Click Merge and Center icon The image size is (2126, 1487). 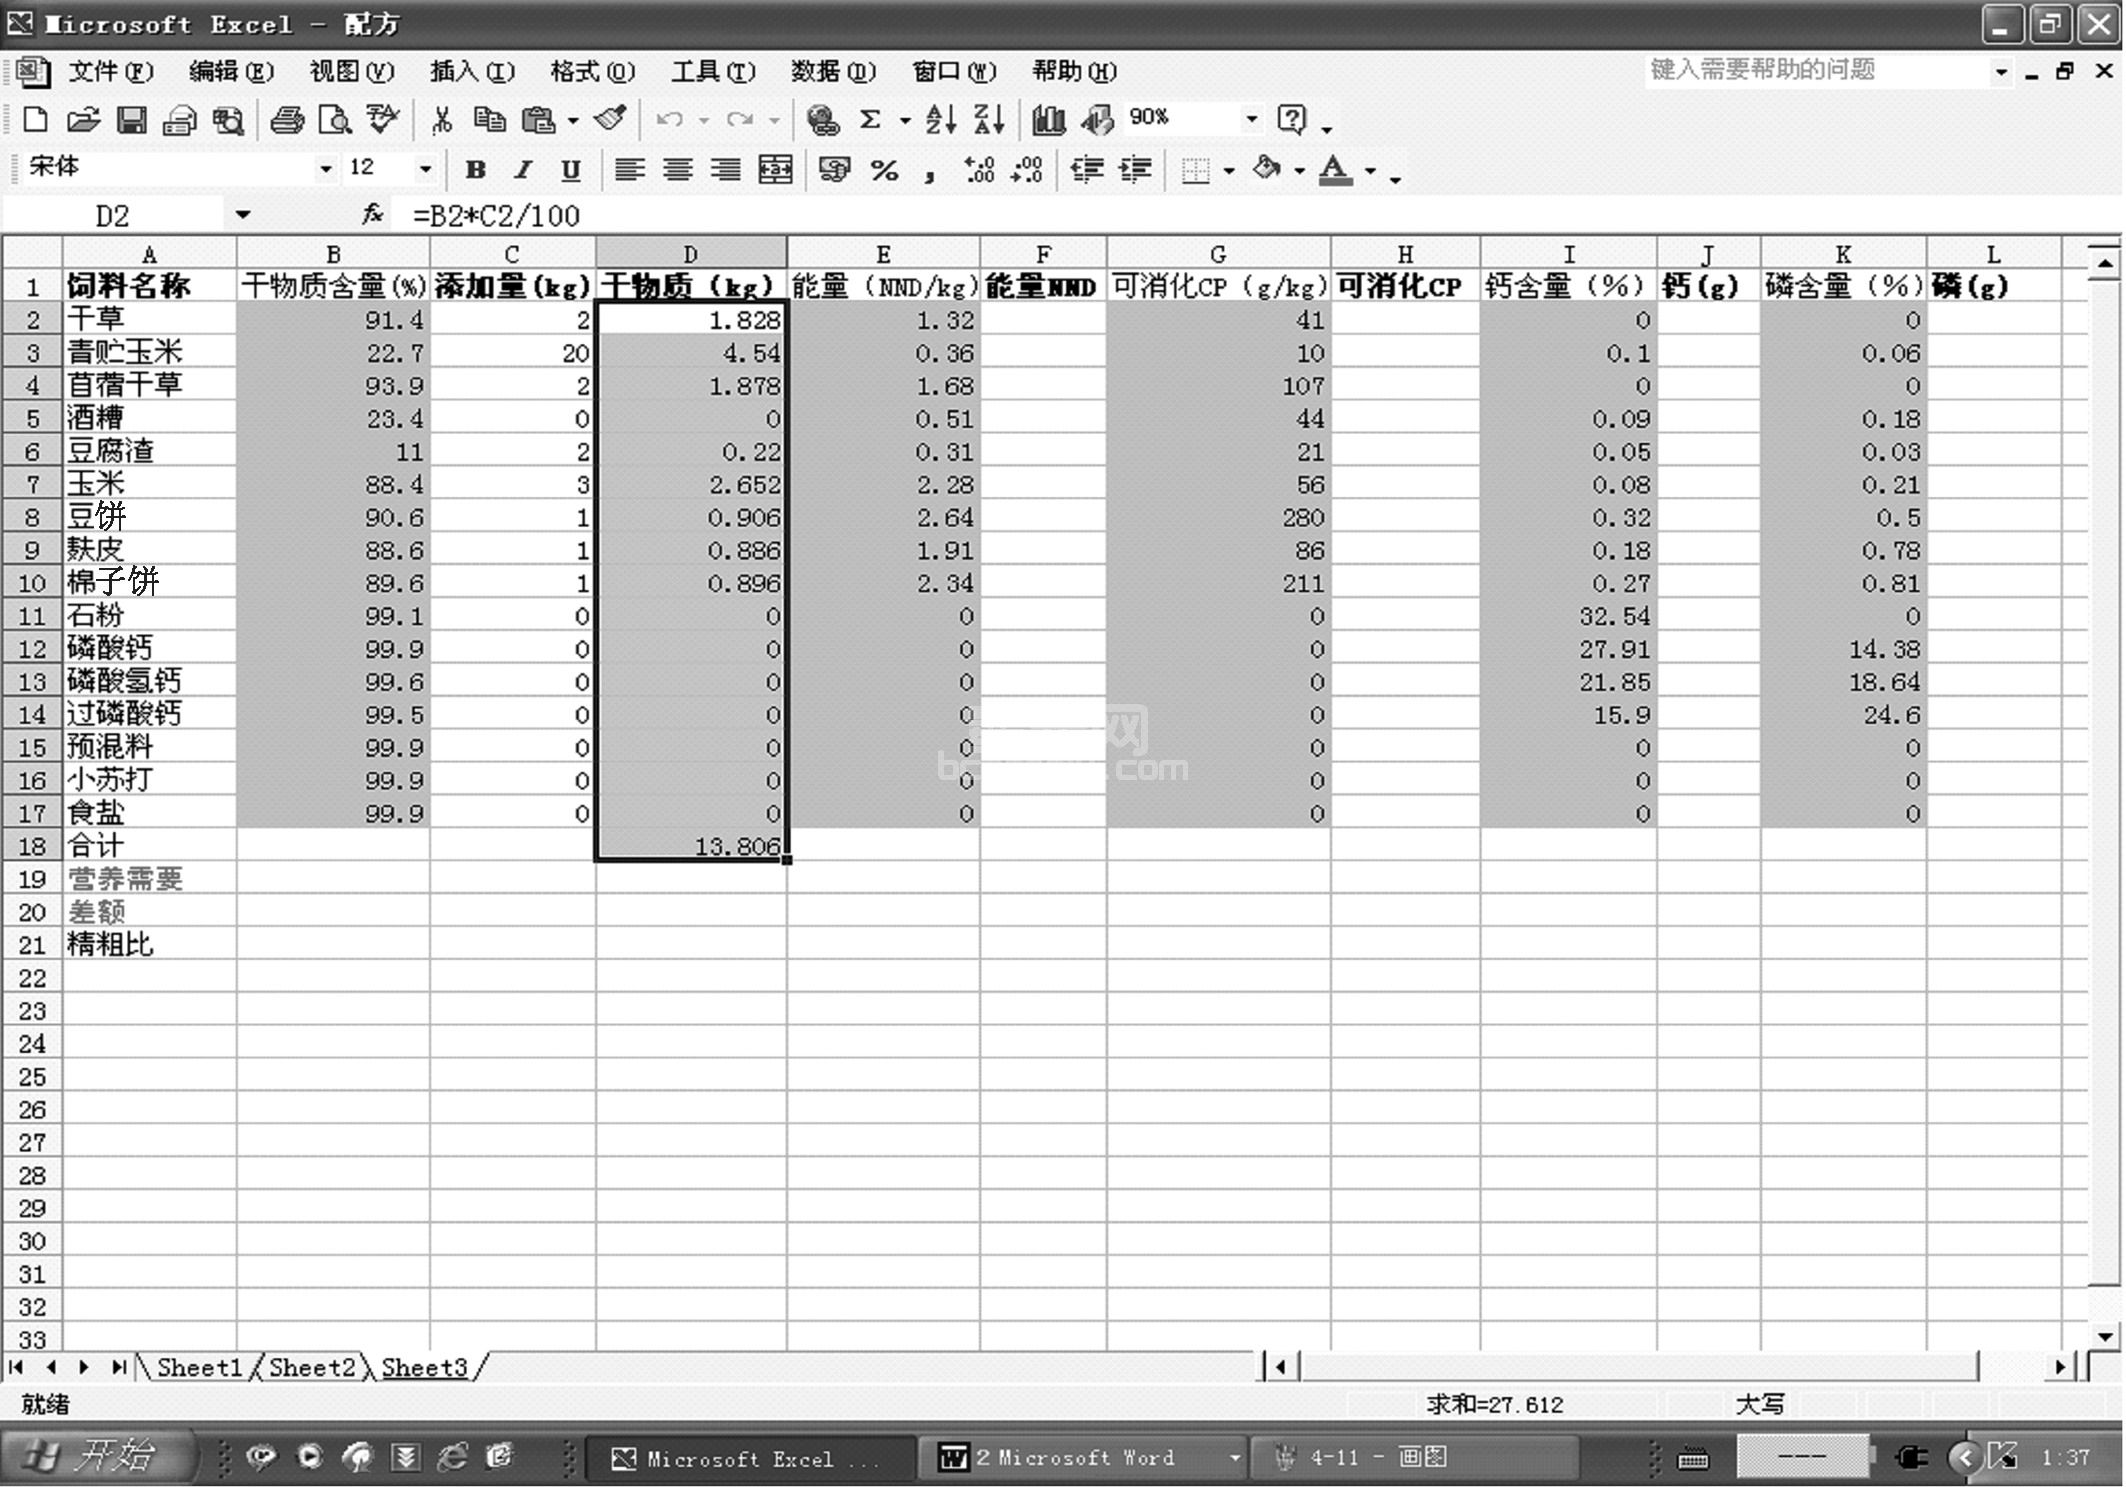pos(776,170)
